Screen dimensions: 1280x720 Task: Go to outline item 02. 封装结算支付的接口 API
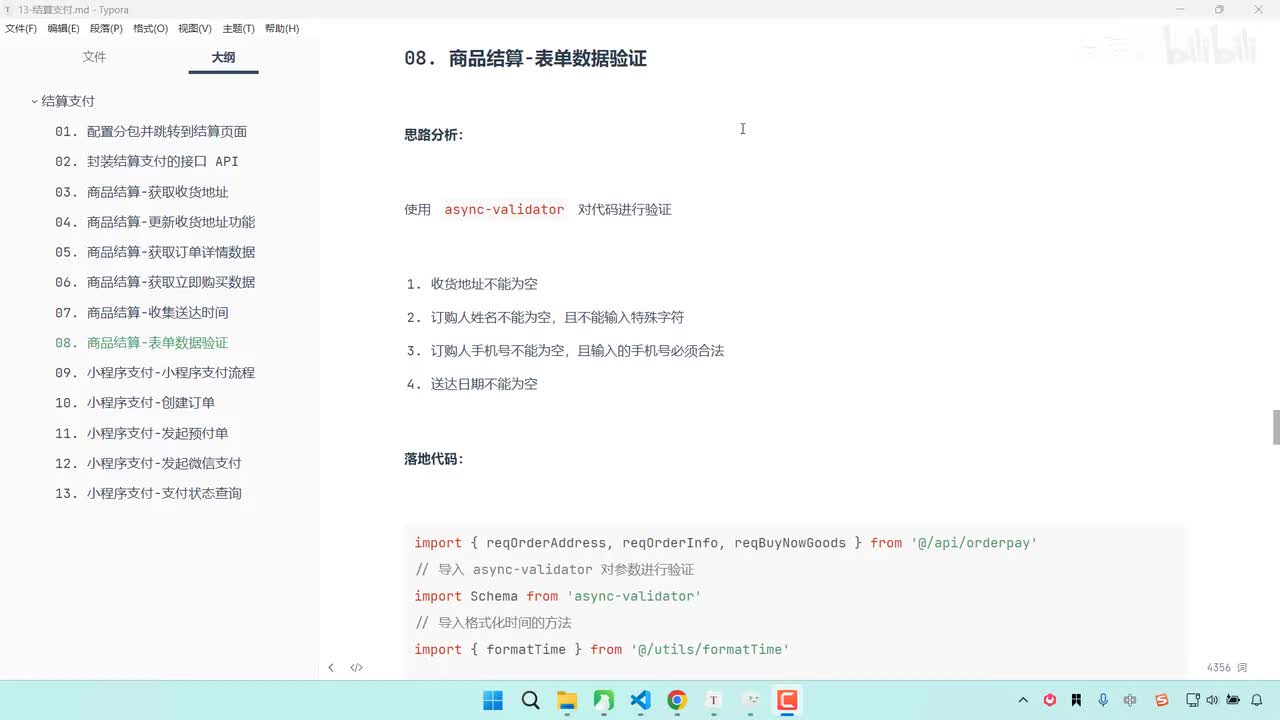(147, 161)
